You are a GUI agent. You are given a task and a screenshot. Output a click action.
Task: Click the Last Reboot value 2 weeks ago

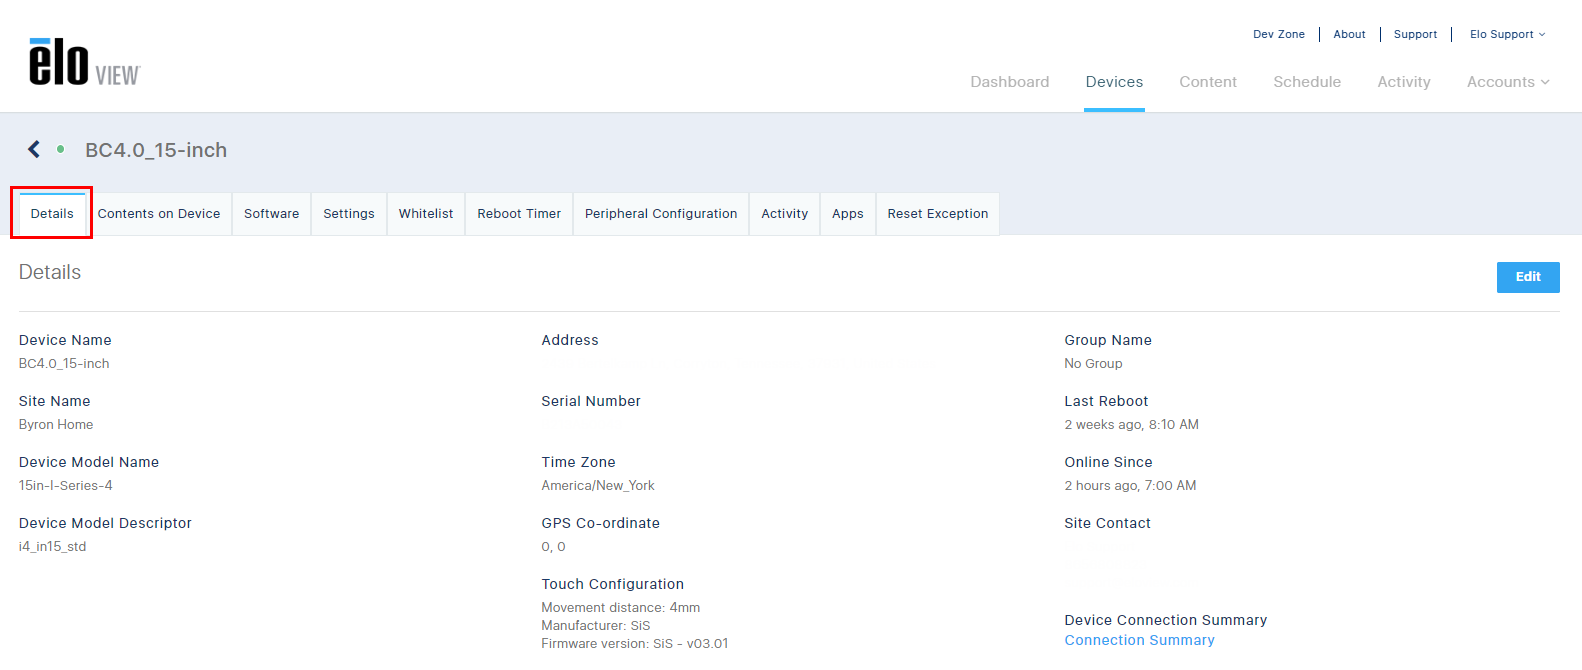click(1131, 425)
